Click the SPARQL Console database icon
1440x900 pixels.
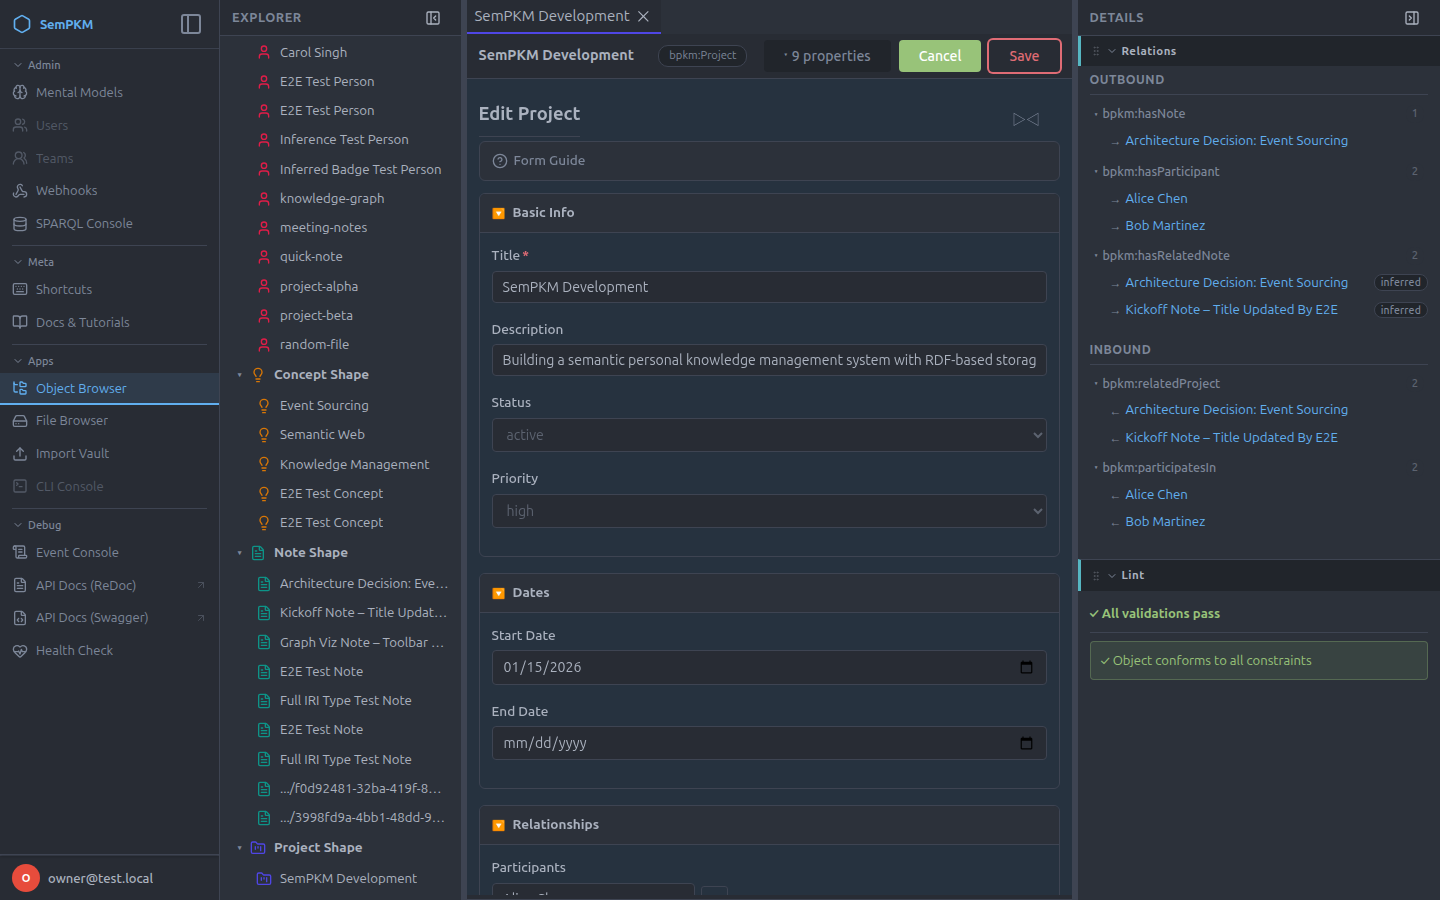(x=20, y=224)
